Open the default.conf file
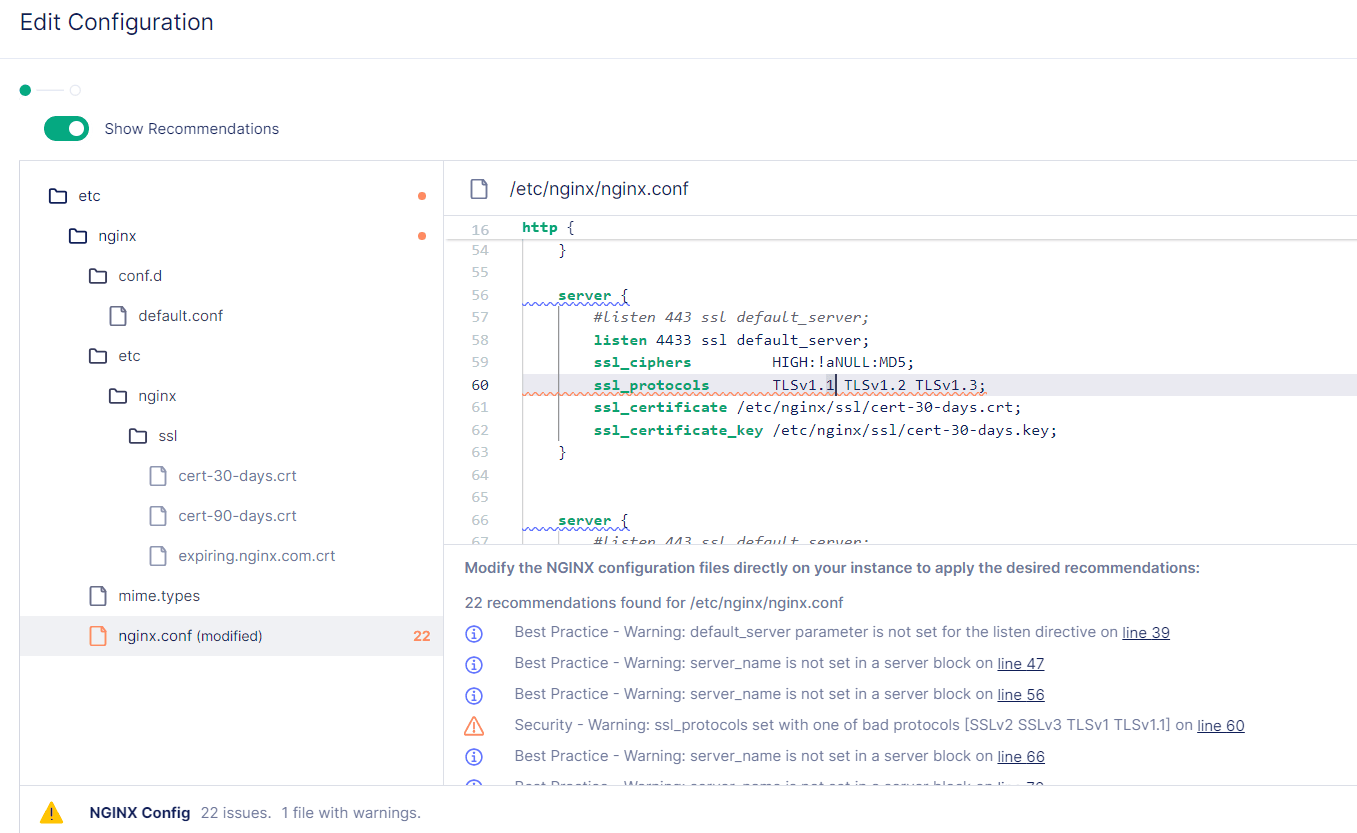This screenshot has height=833, width=1357. click(180, 316)
